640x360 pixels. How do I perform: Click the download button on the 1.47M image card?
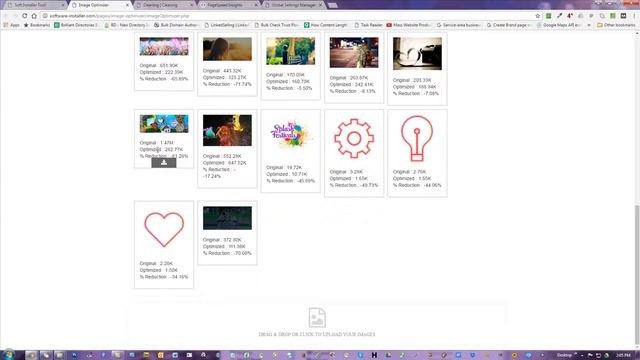[x=164, y=162]
